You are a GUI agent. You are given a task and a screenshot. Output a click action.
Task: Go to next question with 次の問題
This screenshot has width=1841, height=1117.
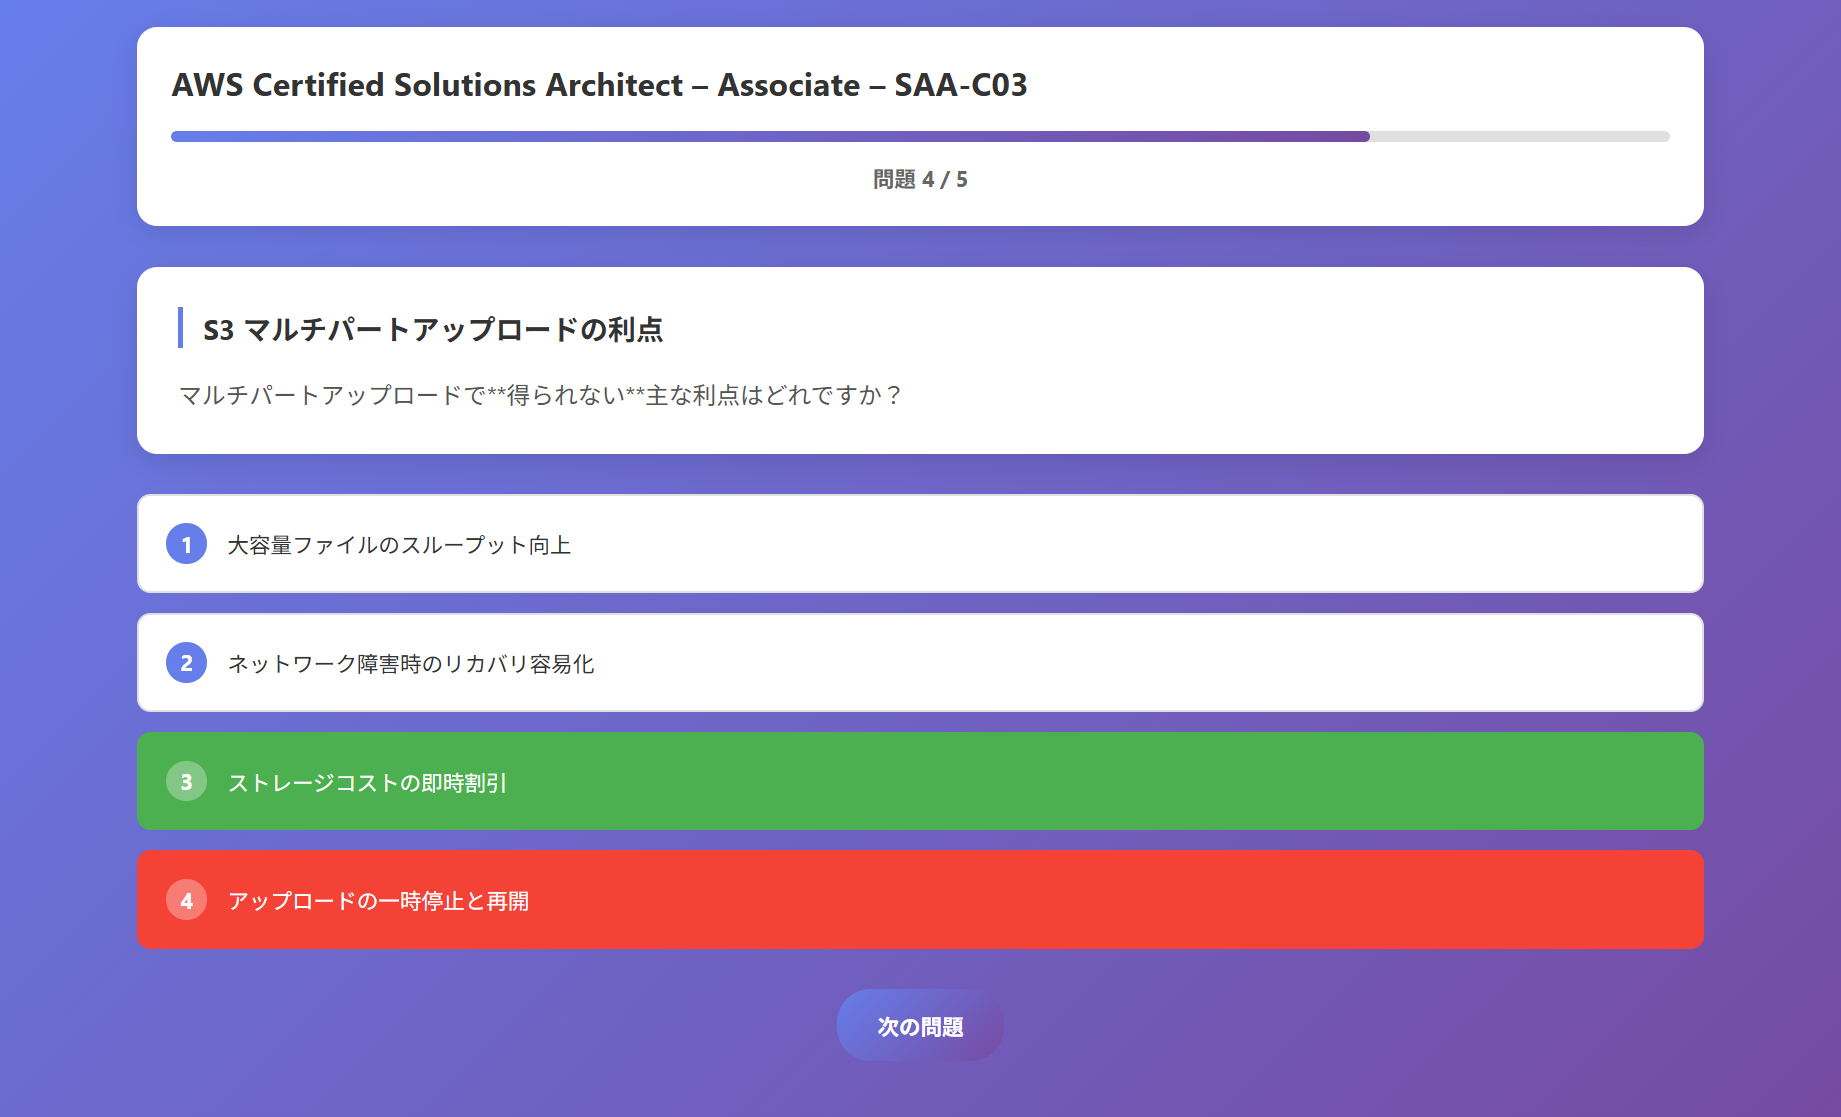920,1026
